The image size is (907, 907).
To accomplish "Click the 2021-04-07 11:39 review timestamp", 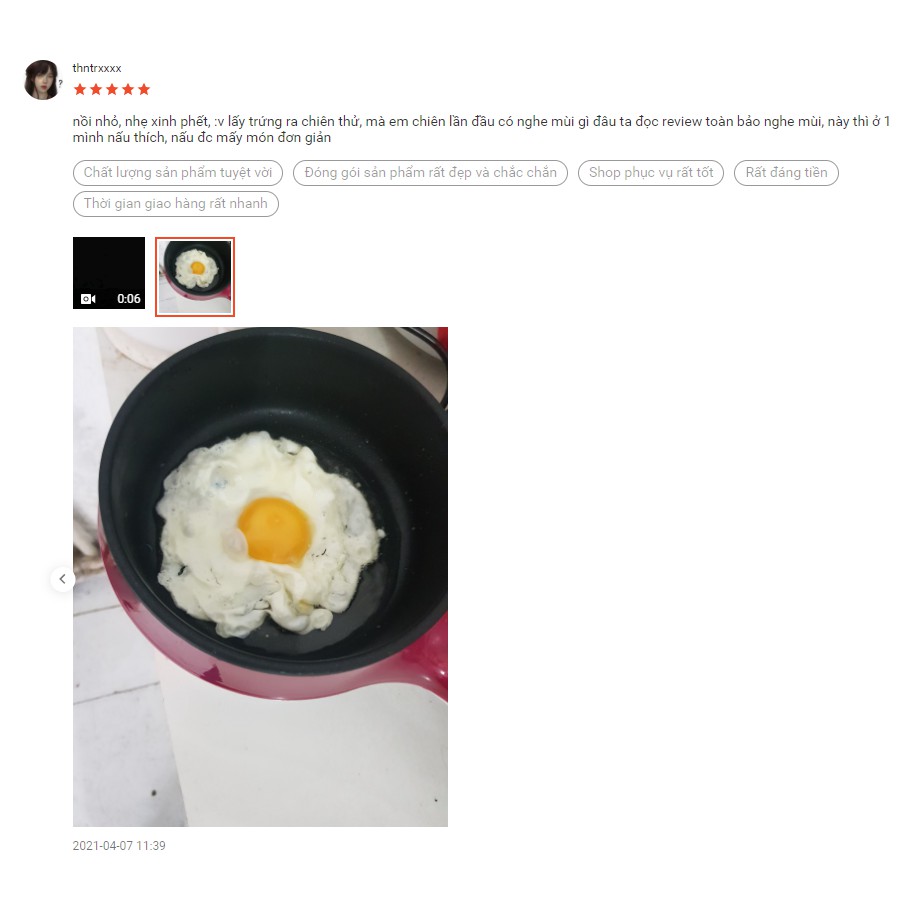I will pyautogui.click(x=119, y=845).
